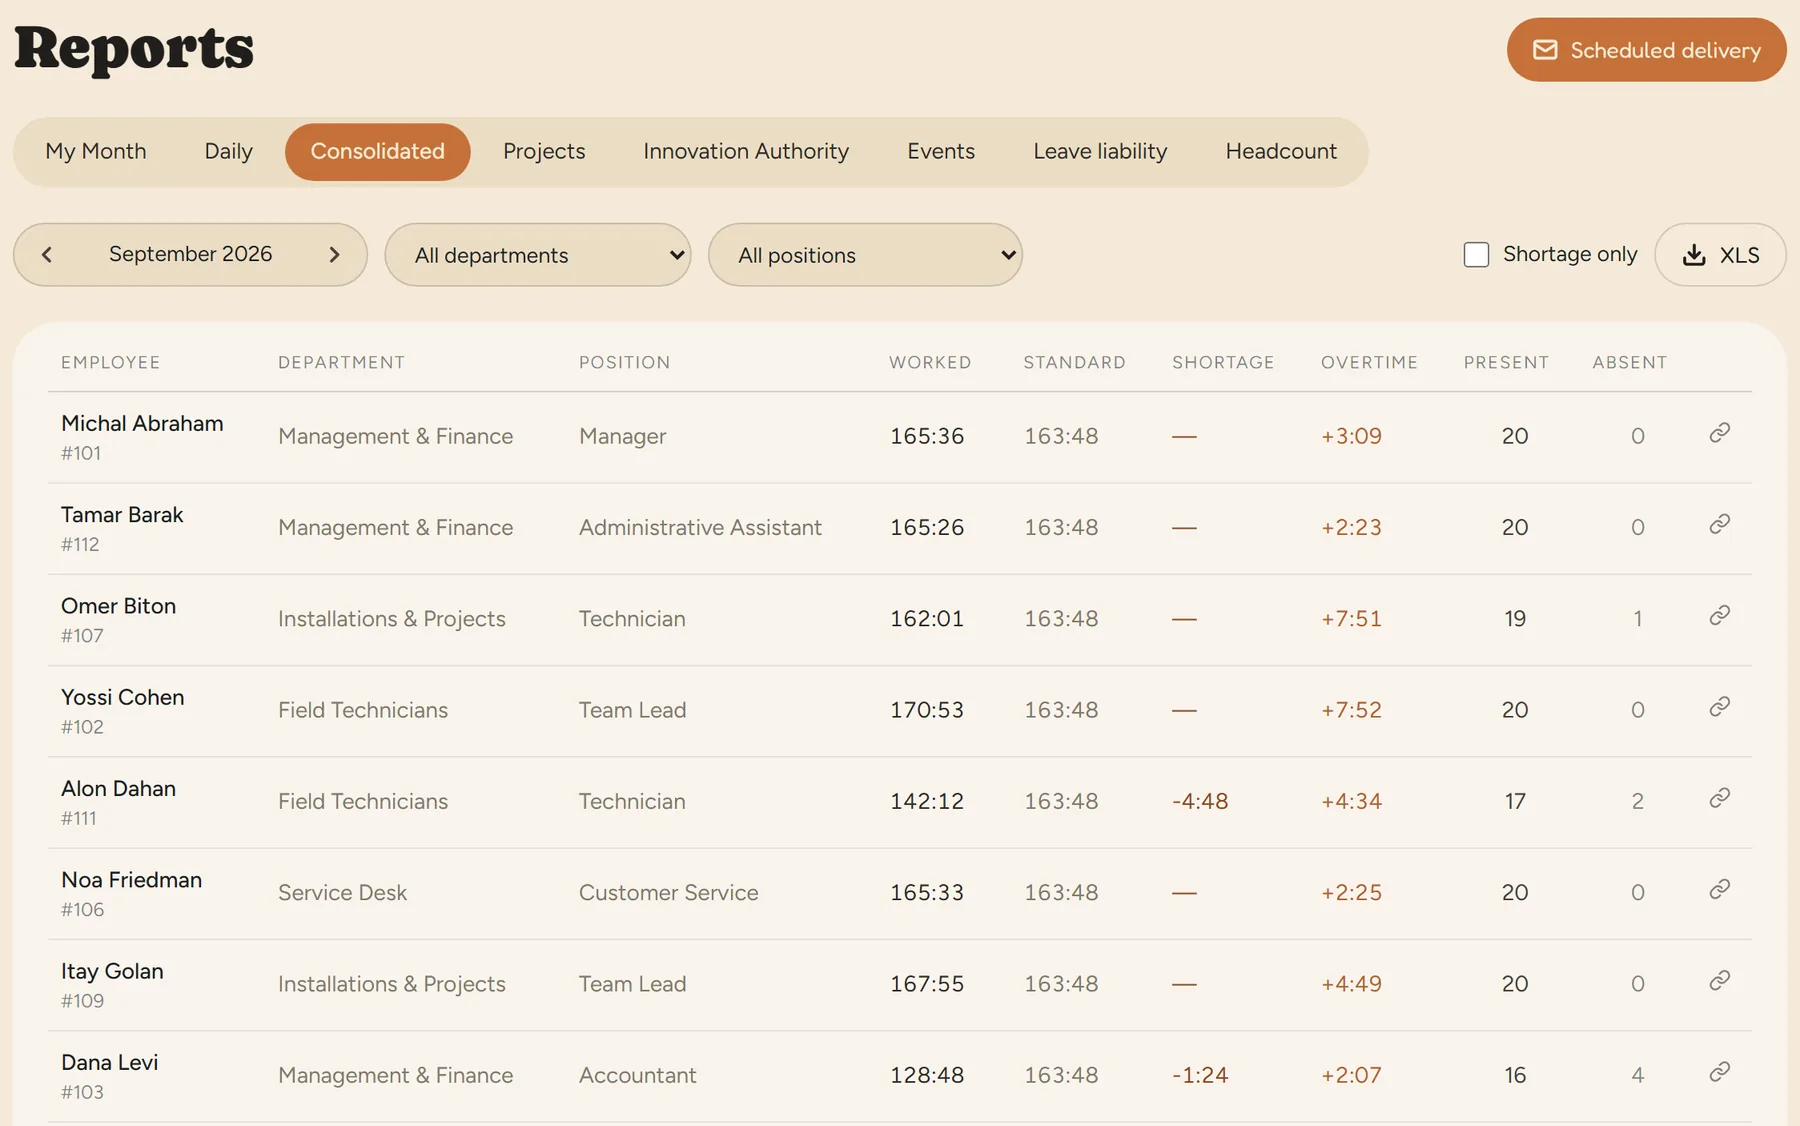Open link icon for Dana Levi row

click(1719, 1072)
